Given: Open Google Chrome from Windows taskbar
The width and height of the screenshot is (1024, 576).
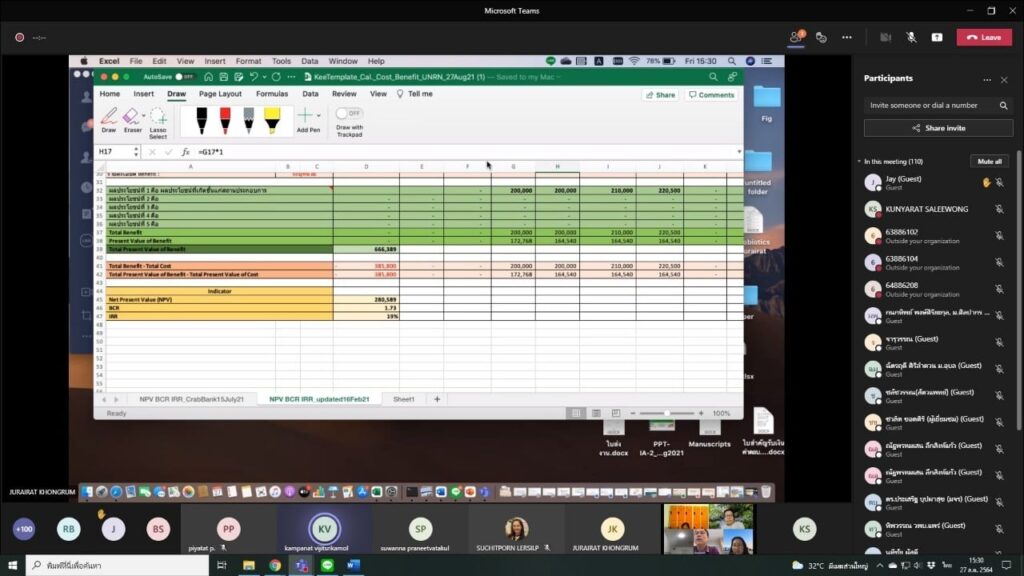Looking at the screenshot, I should tap(274, 565).
